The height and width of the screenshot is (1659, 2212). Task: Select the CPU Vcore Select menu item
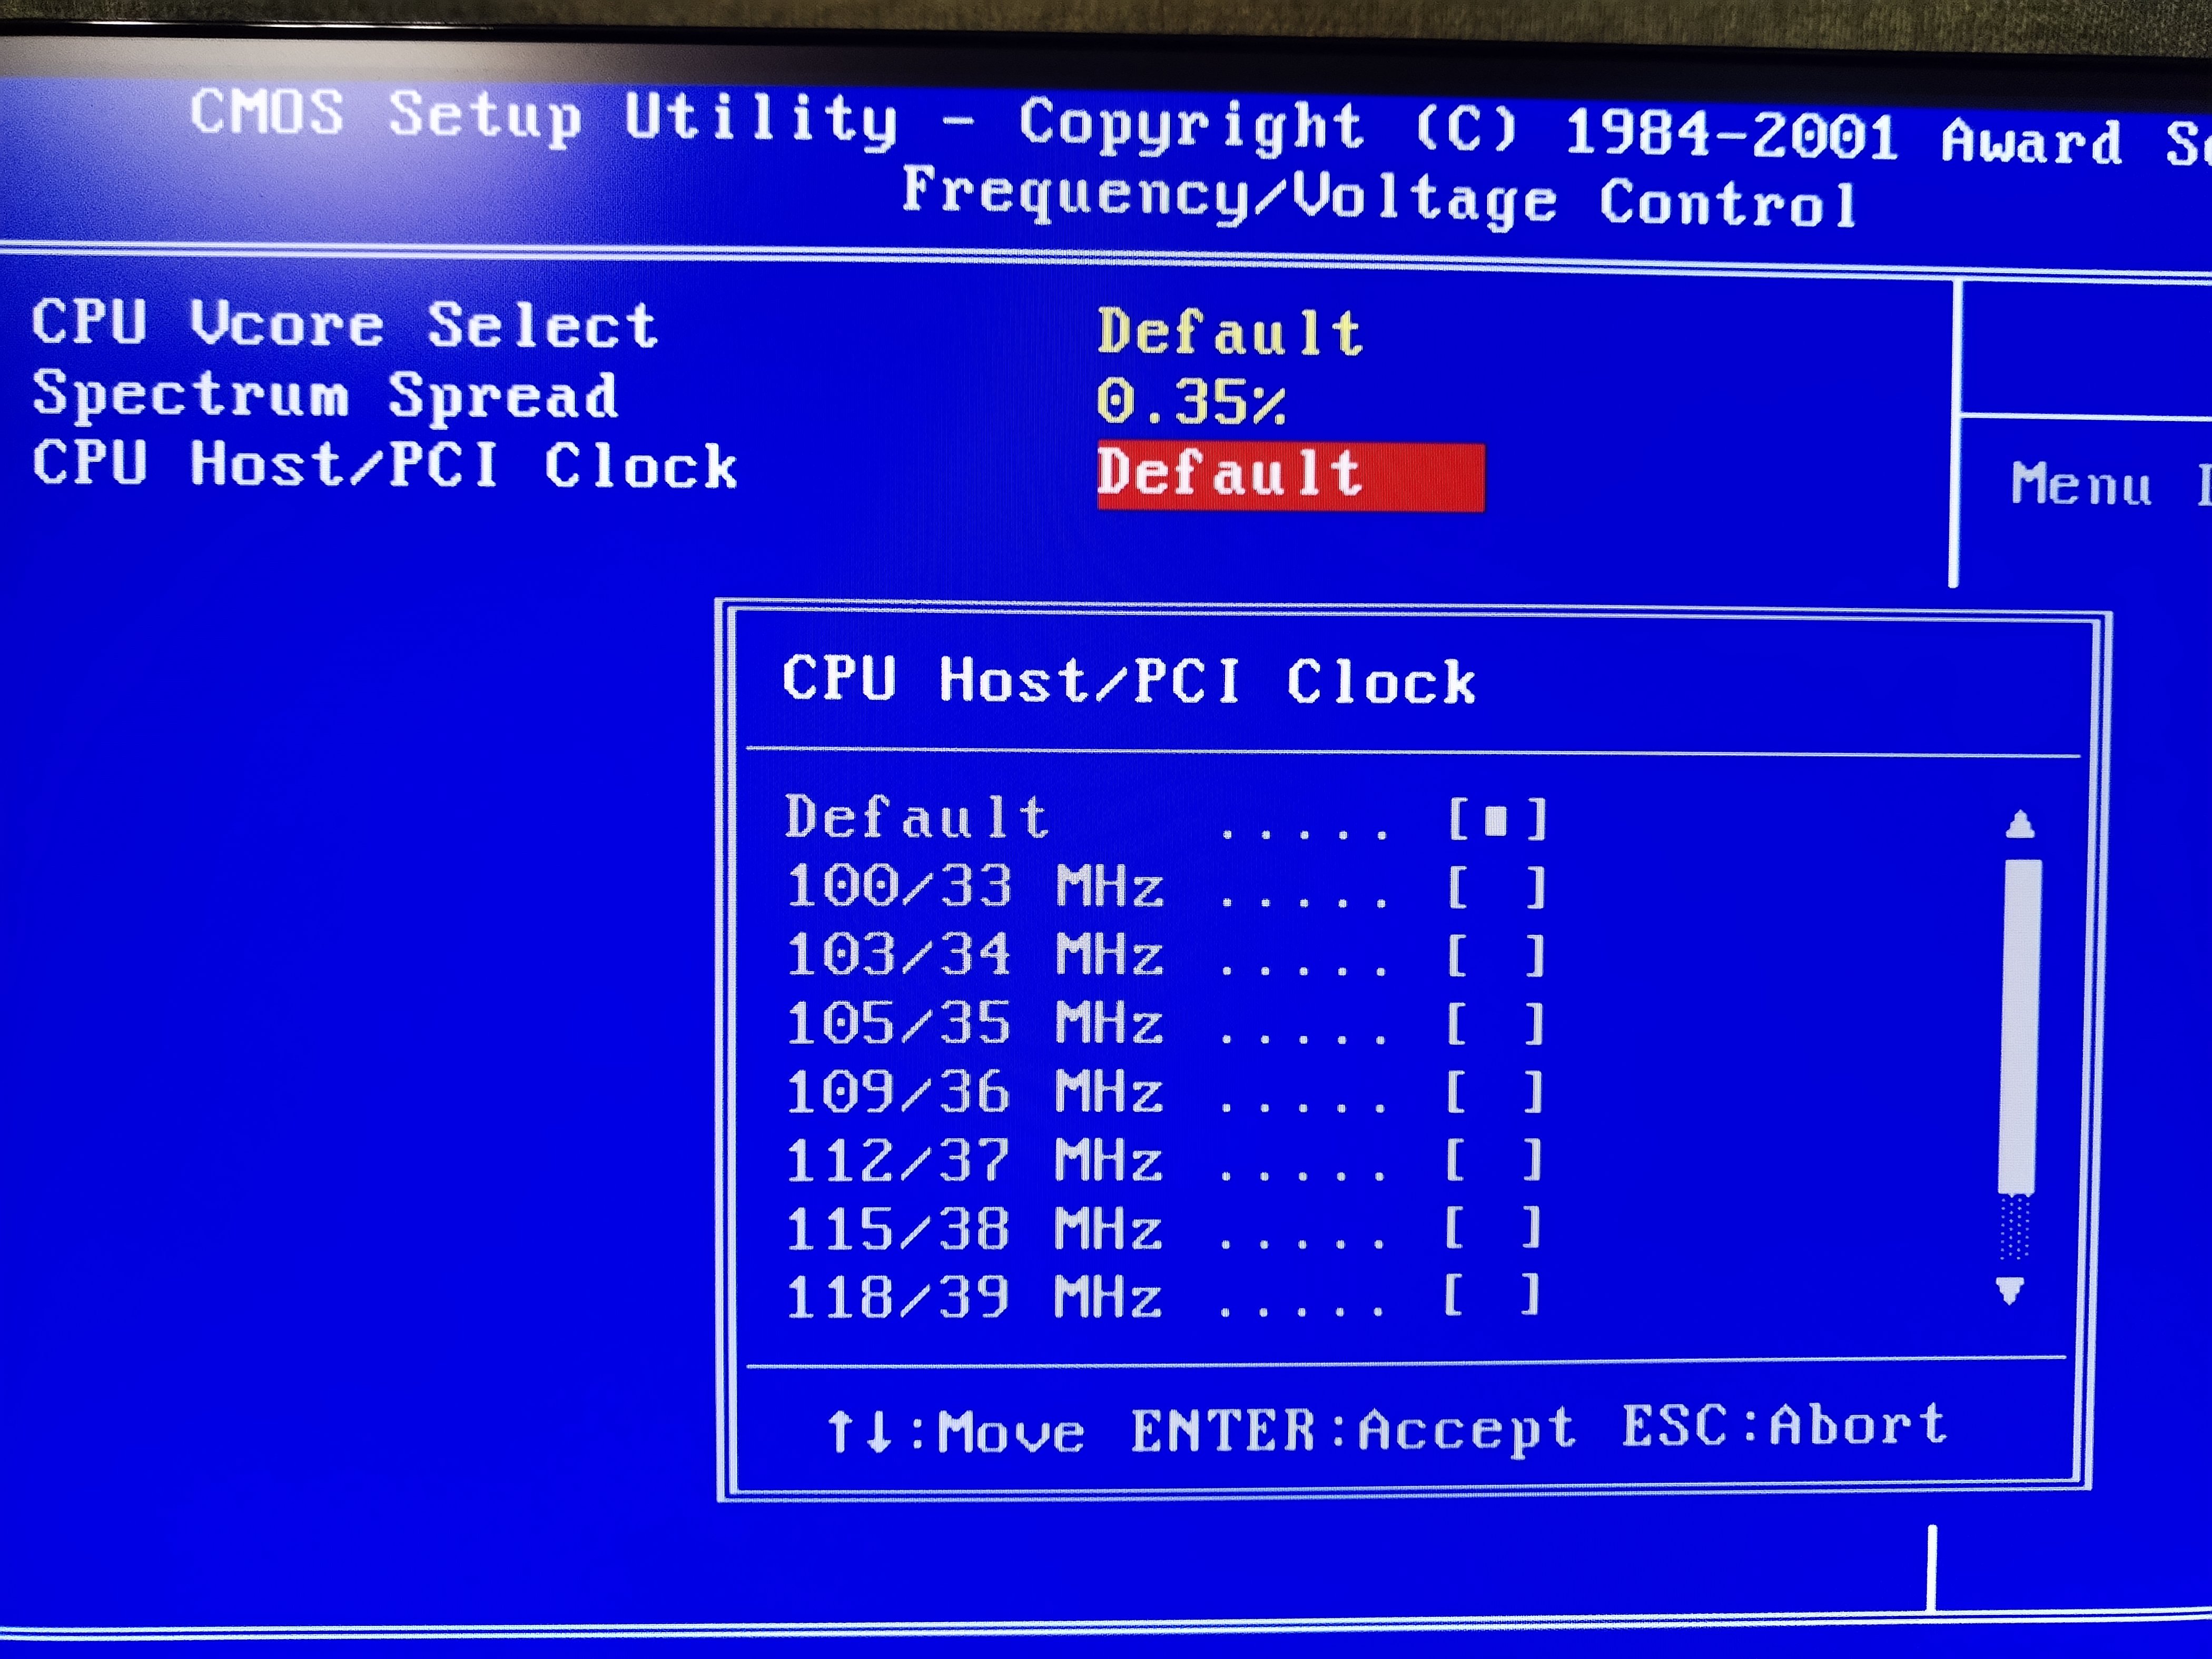tap(344, 324)
